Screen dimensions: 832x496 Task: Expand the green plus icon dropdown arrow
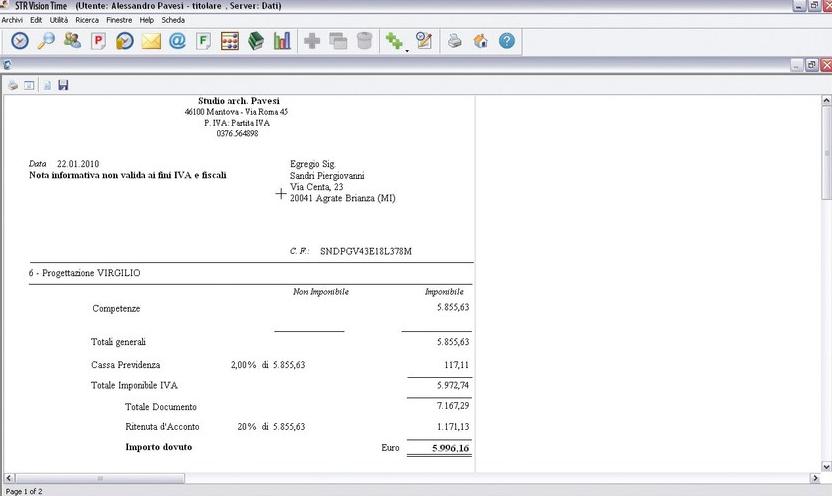(x=407, y=48)
